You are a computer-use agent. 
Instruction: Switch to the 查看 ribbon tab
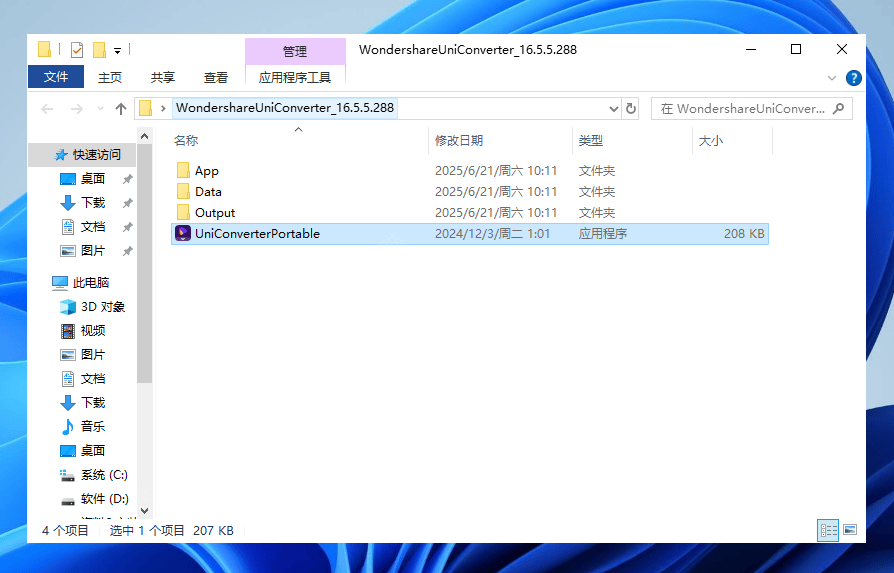pyautogui.click(x=216, y=78)
